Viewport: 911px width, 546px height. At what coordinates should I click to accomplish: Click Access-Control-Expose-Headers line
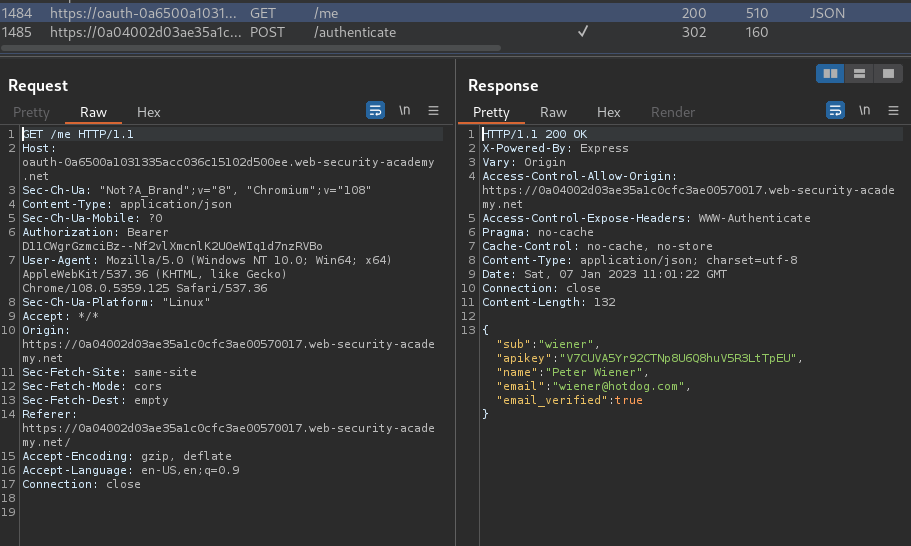(x=646, y=218)
